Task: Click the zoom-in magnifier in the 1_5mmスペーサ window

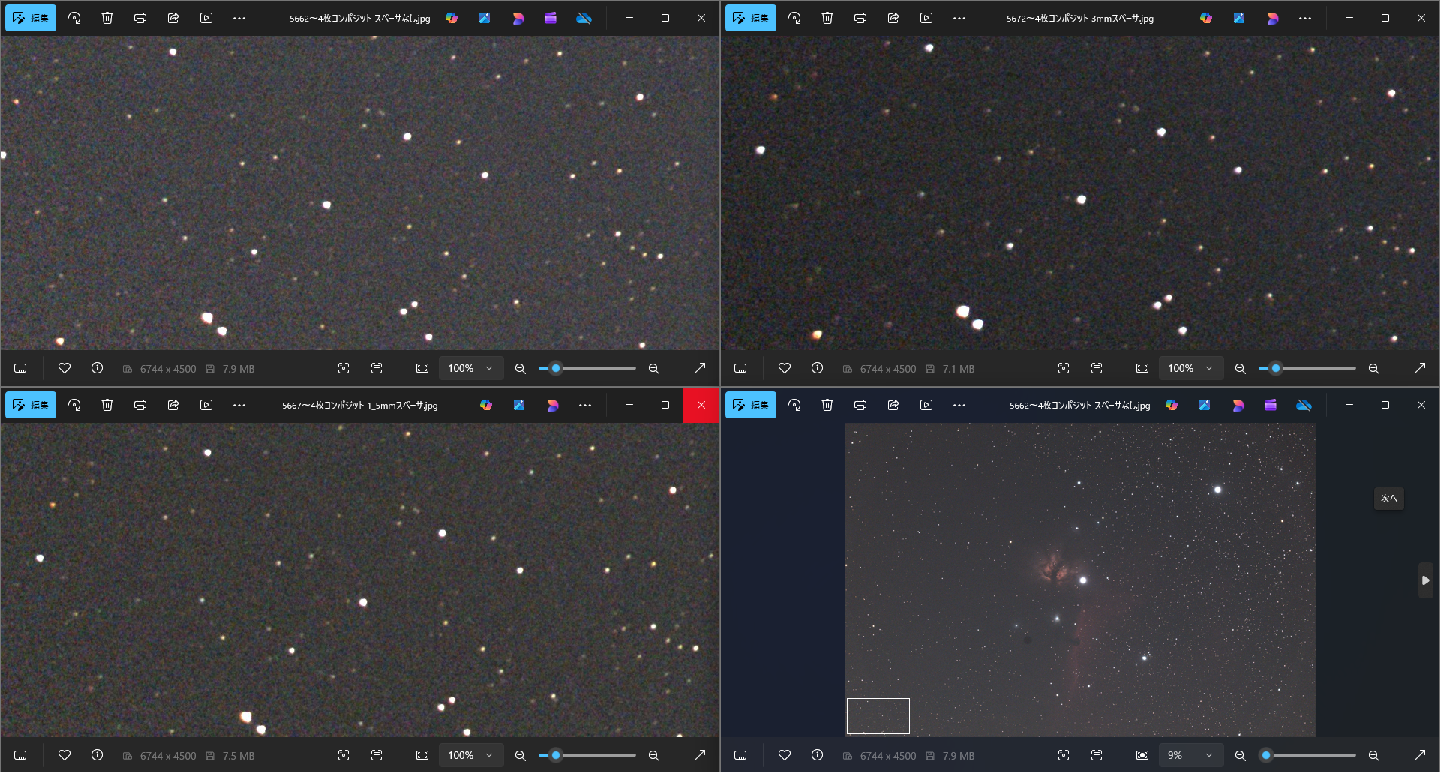Action: coord(653,755)
